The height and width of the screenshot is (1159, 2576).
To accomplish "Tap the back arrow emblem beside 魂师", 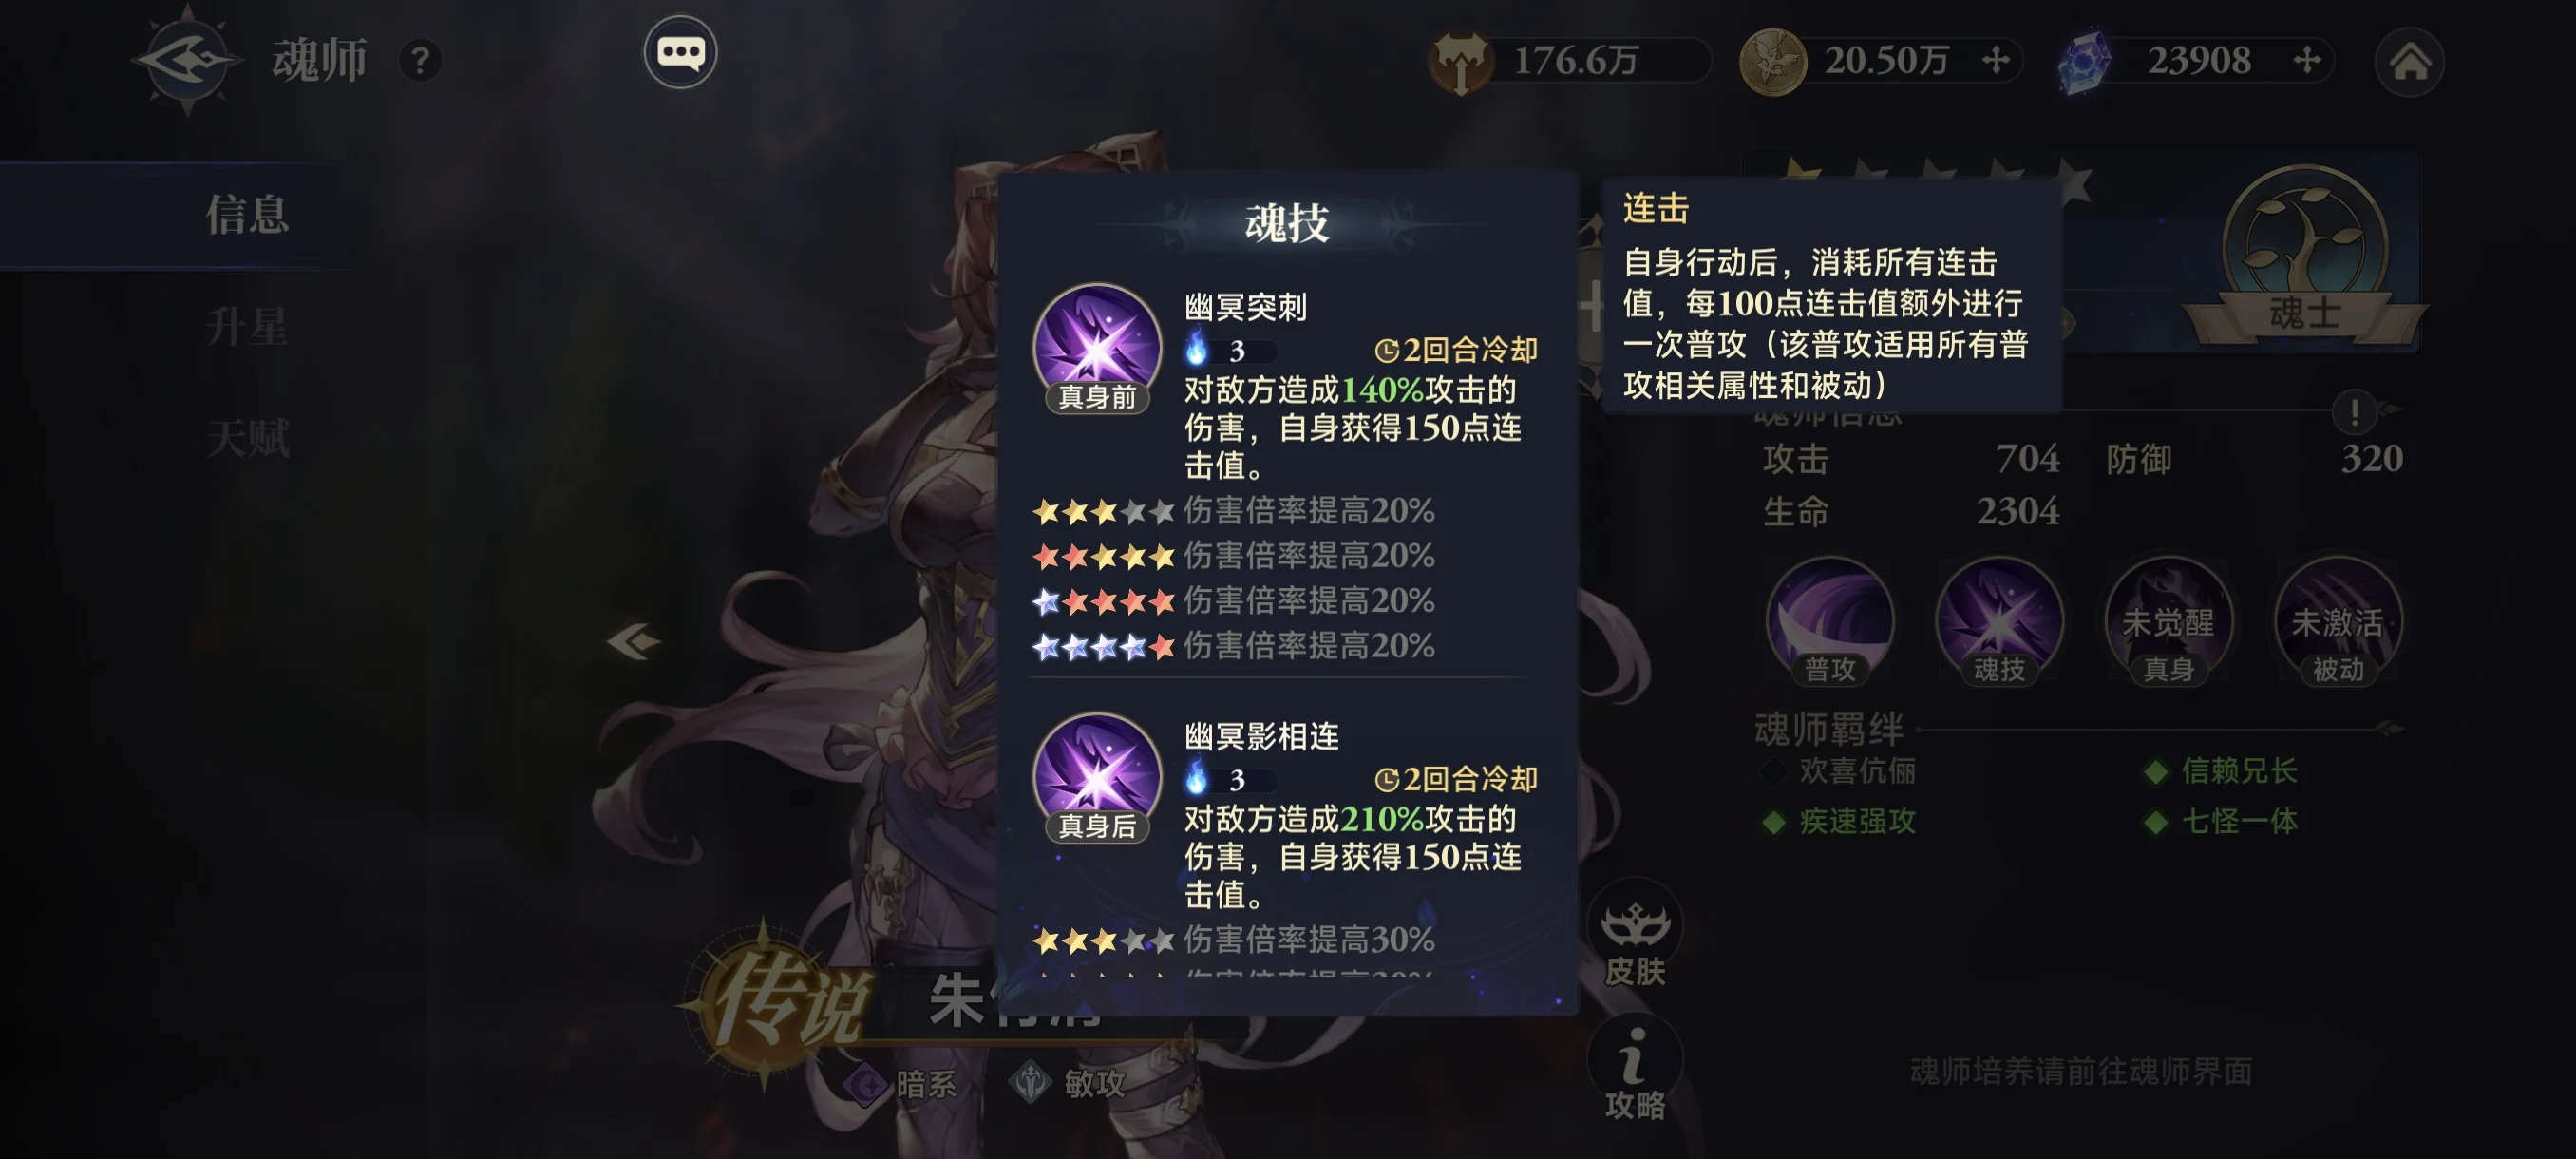I will tap(187, 60).
